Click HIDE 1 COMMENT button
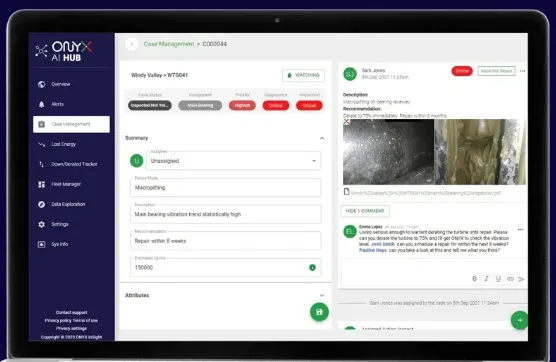This screenshot has width=556, height=362. [365, 211]
